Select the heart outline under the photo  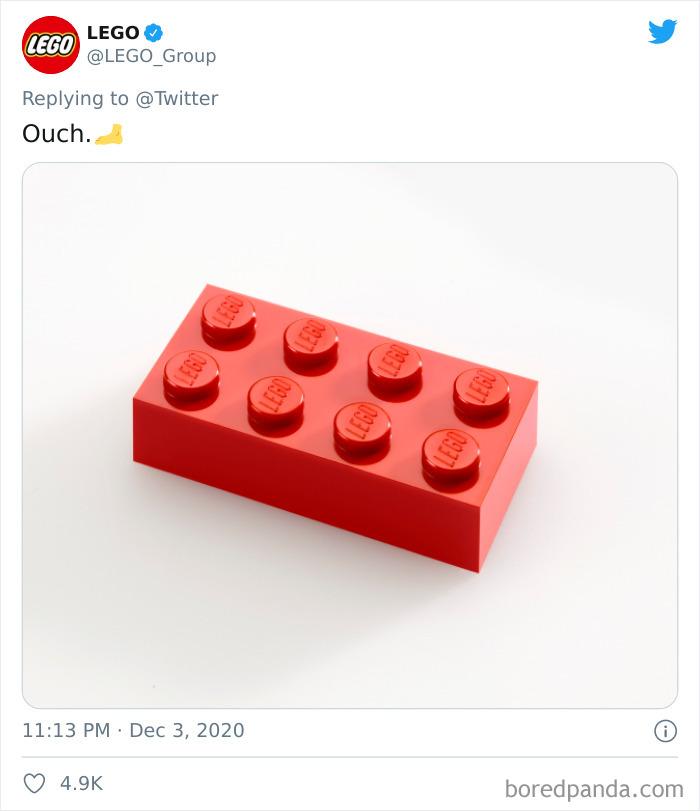click(35, 784)
